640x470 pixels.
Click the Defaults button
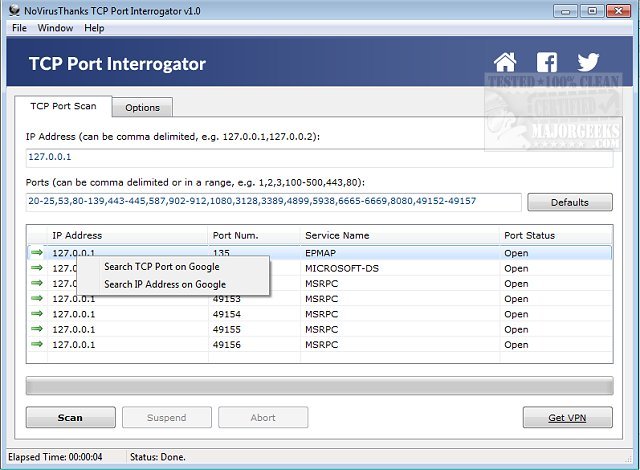[569, 202]
